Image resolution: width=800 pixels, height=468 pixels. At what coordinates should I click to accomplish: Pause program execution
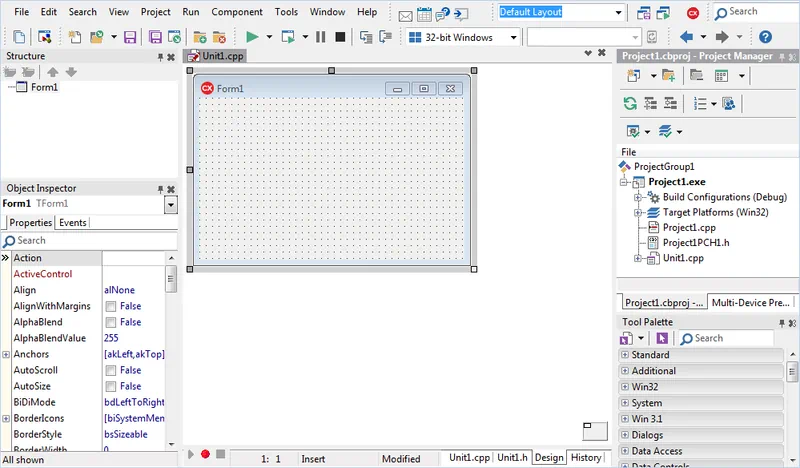[x=320, y=37]
